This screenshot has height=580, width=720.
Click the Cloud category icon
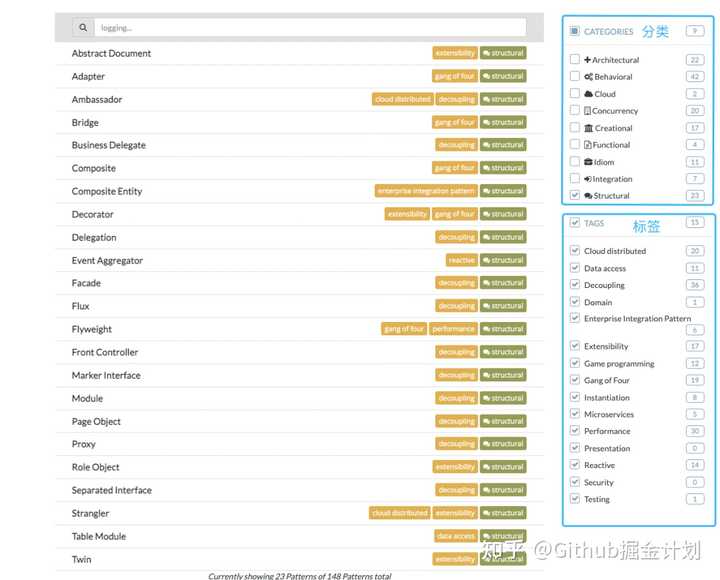588,94
